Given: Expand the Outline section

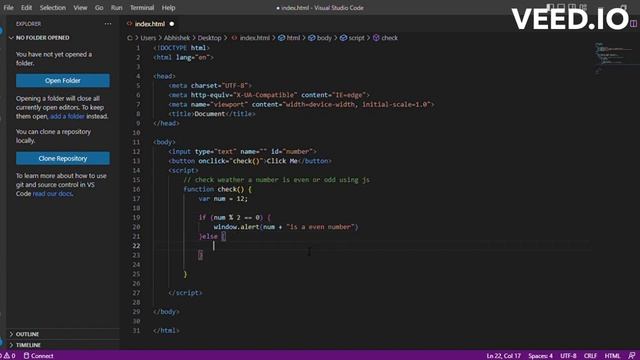Looking at the screenshot, I should tap(27, 334).
